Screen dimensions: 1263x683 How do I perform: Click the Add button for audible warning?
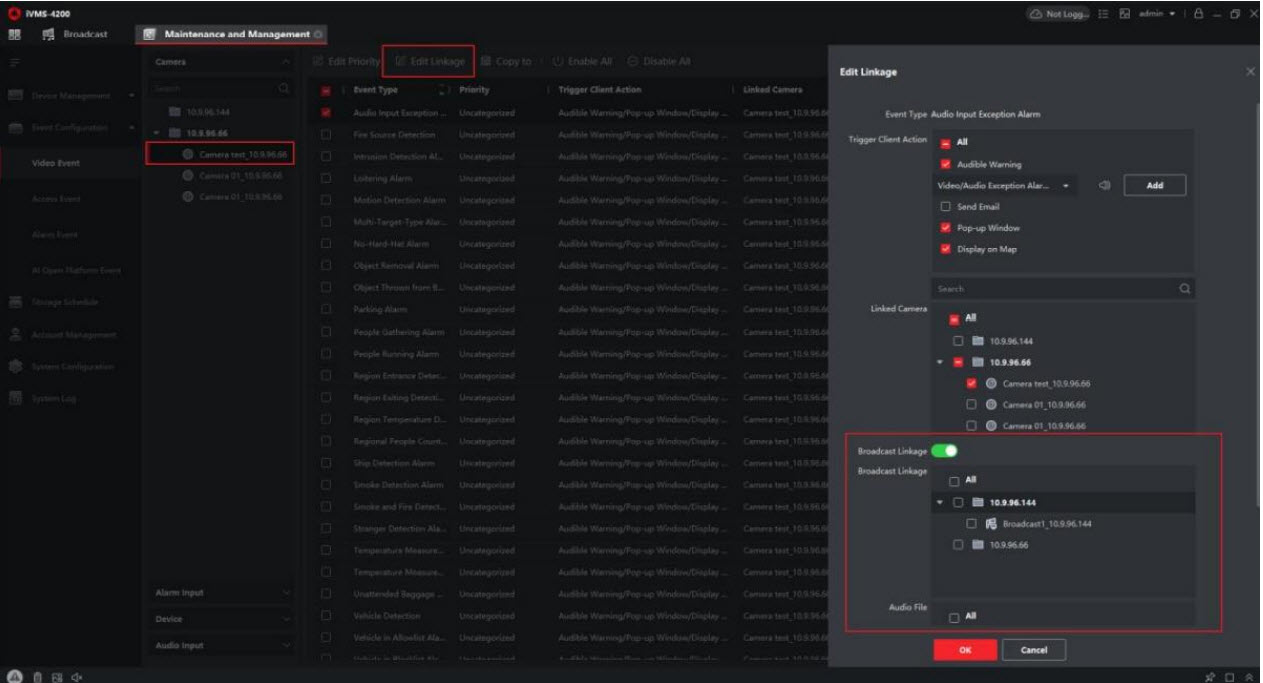(x=1154, y=186)
